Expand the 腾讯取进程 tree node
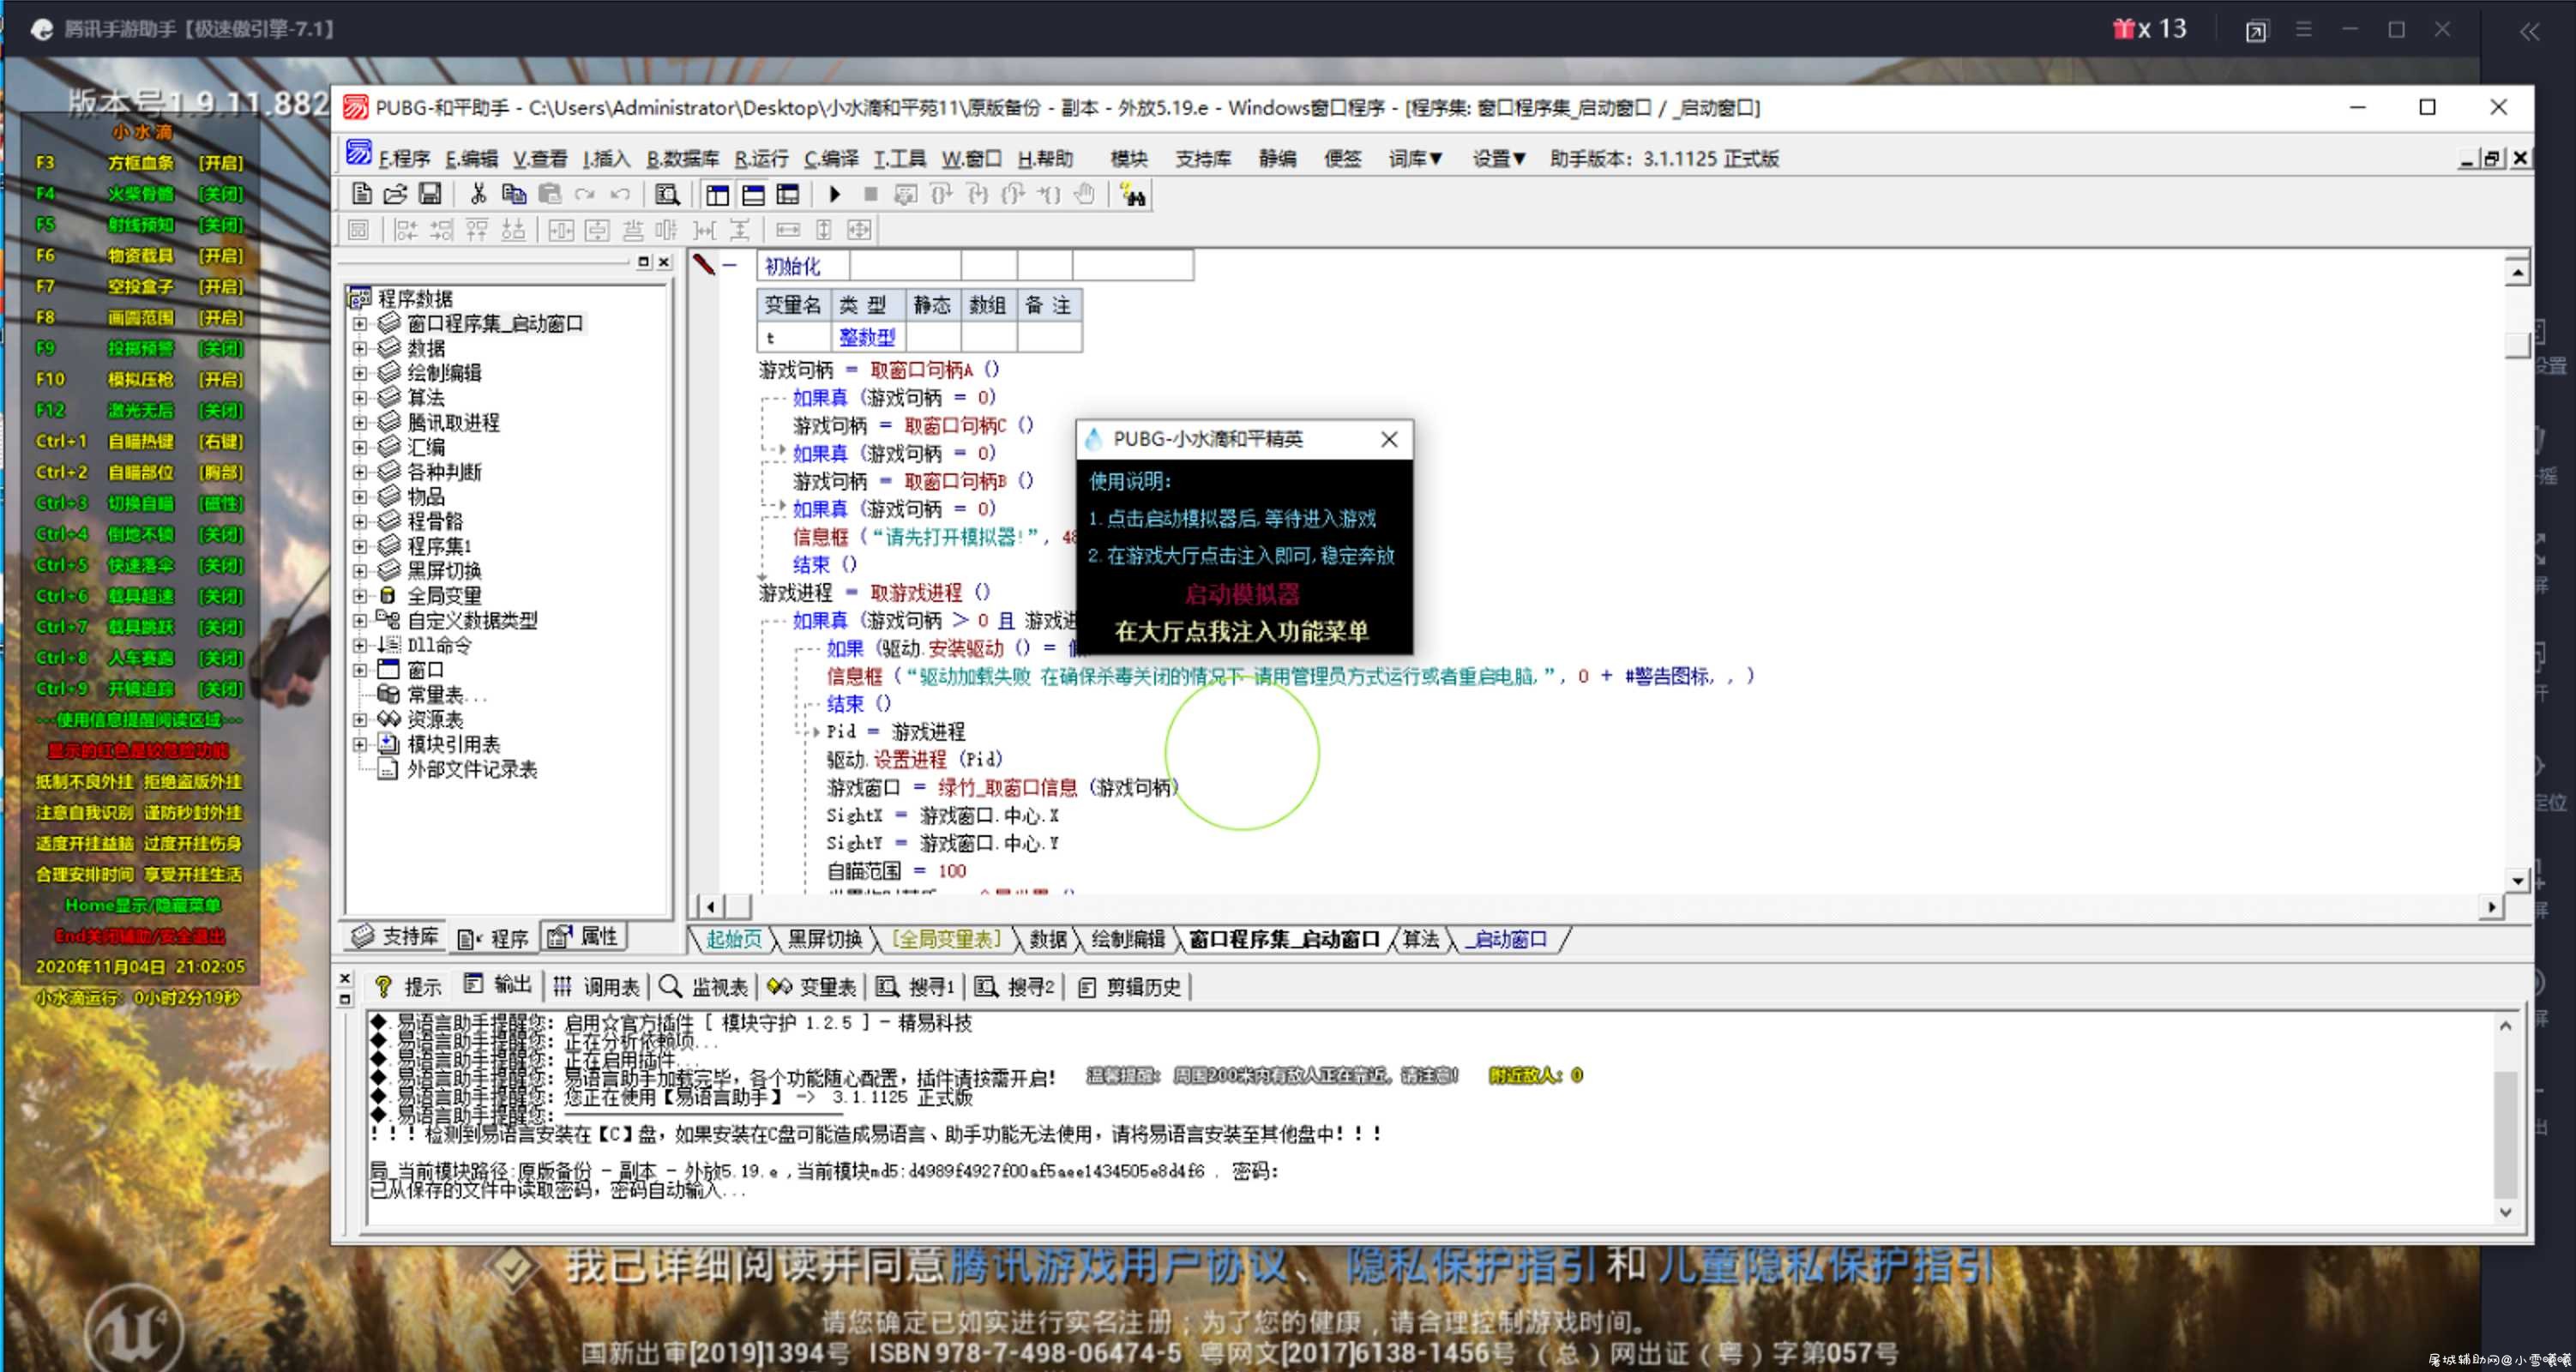The height and width of the screenshot is (1372, 2576). click(x=359, y=423)
